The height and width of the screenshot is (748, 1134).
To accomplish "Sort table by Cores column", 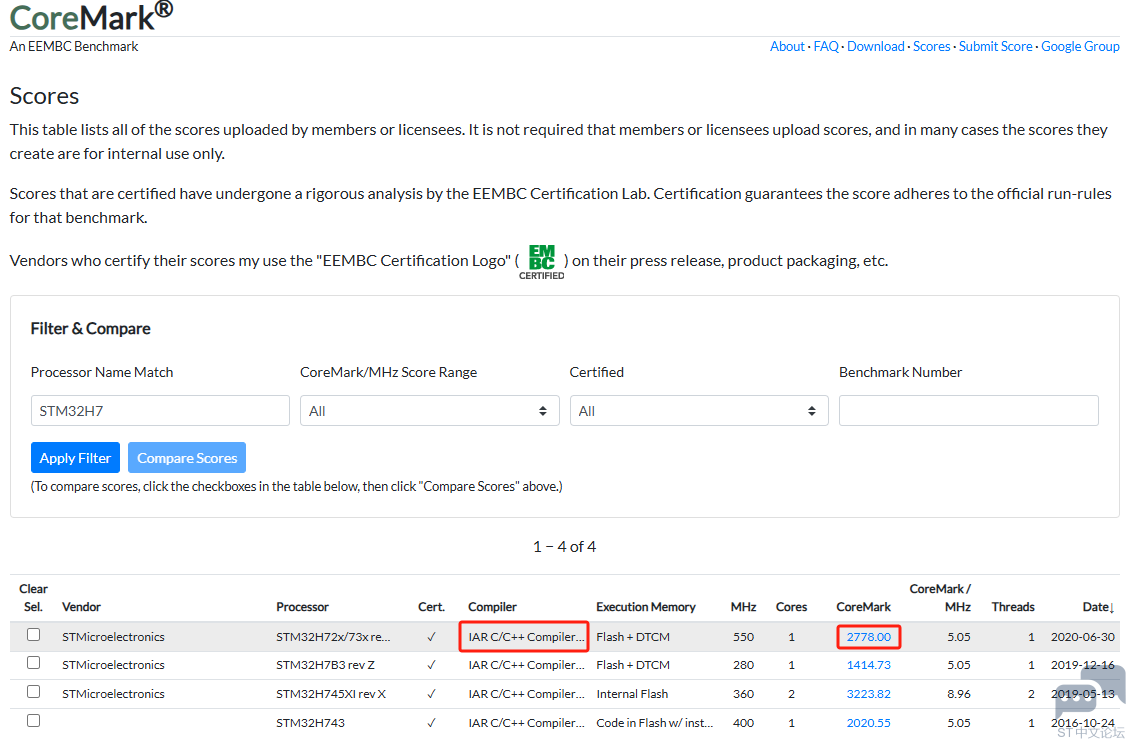I will [x=791, y=606].
